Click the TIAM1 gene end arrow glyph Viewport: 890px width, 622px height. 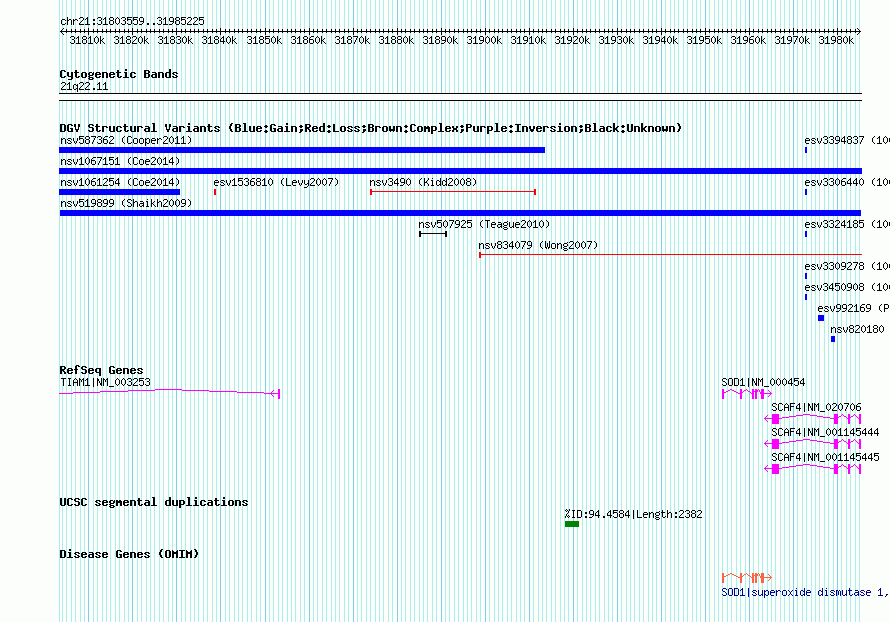(x=275, y=394)
